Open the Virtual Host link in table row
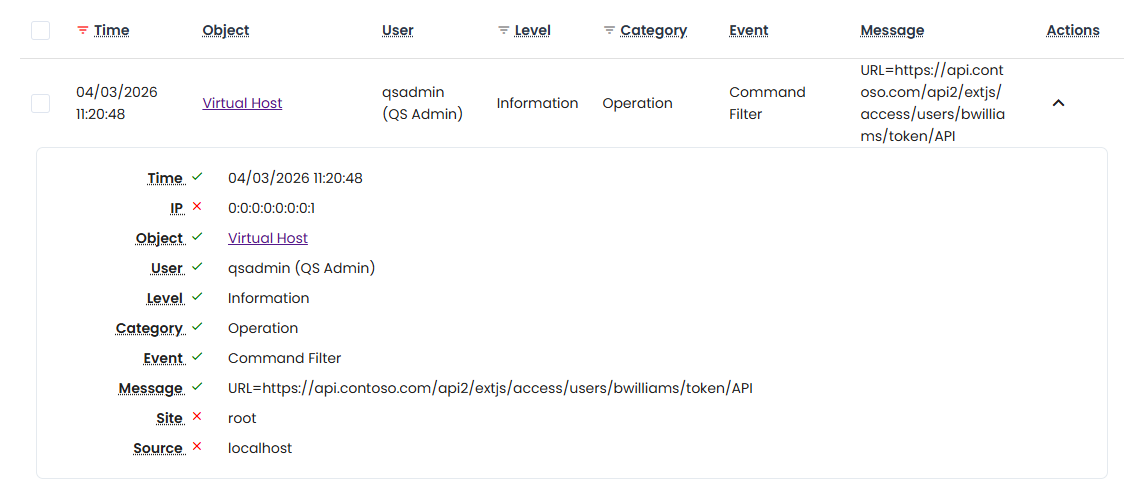The width and height of the screenshot is (1146, 488). coord(242,103)
